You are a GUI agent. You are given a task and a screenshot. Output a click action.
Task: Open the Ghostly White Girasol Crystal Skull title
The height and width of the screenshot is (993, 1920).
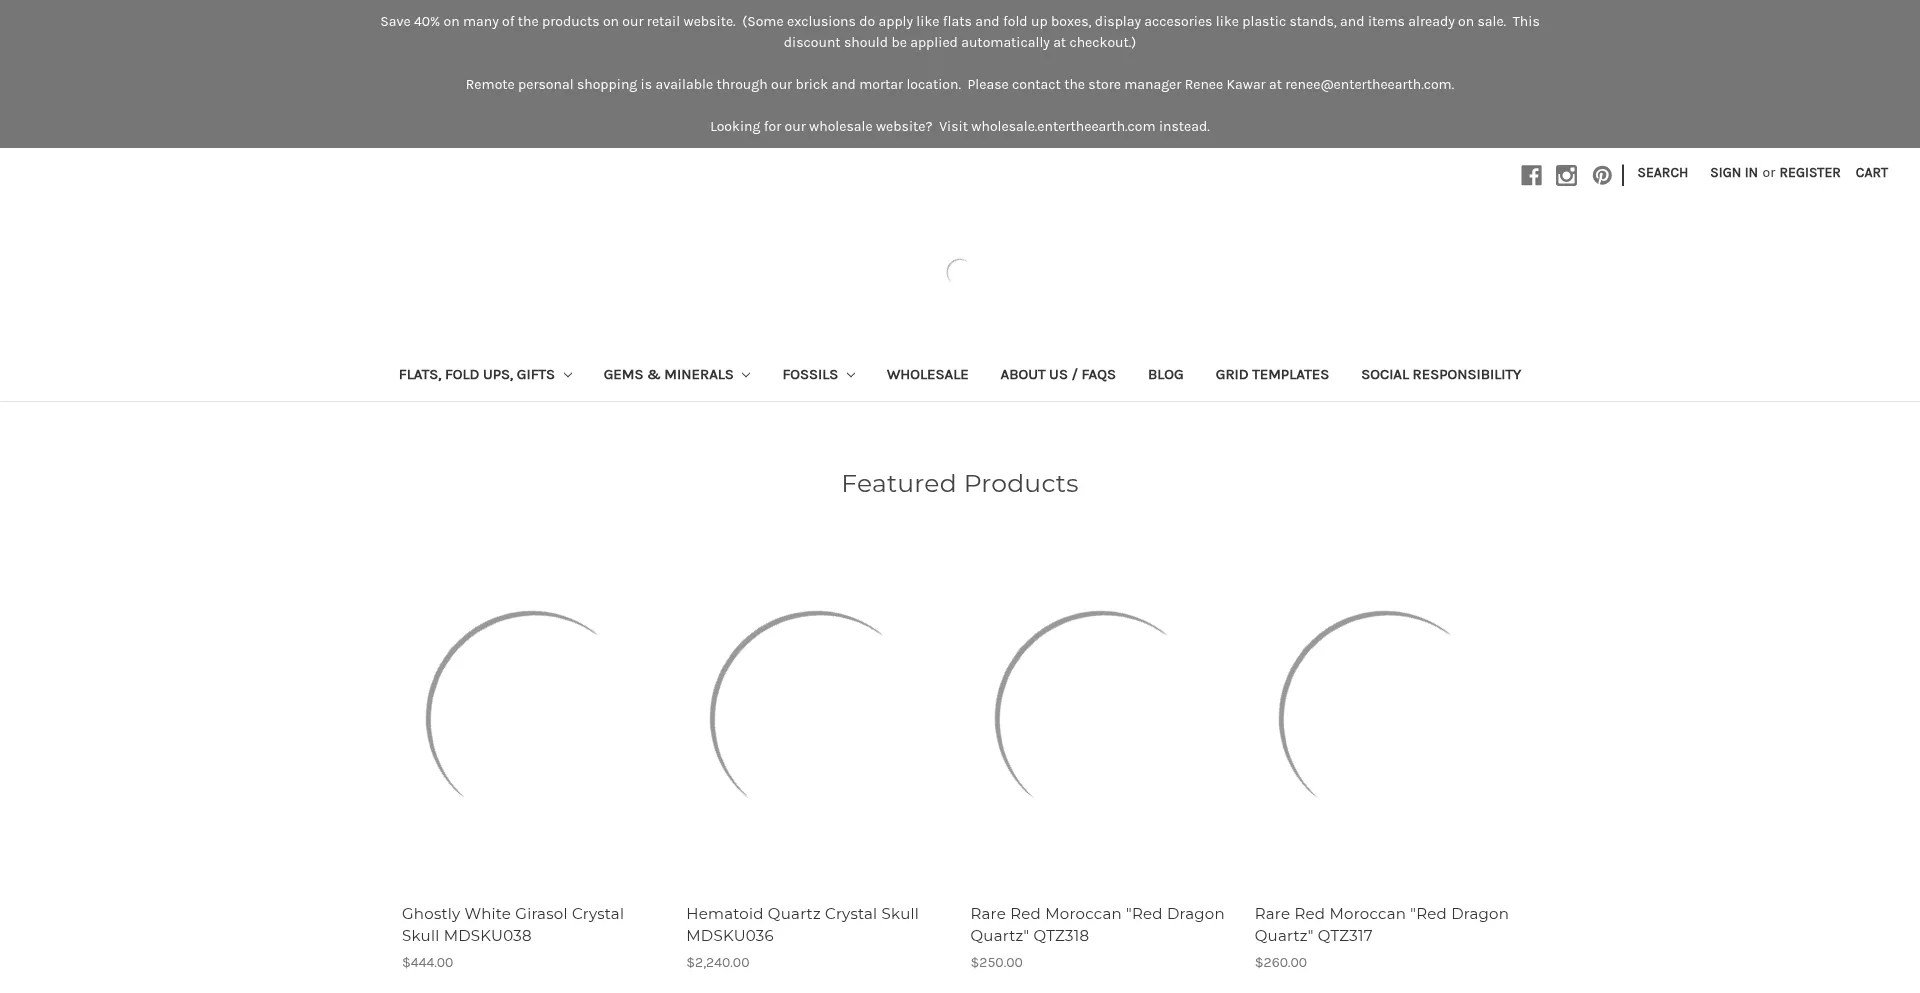coord(512,924)
